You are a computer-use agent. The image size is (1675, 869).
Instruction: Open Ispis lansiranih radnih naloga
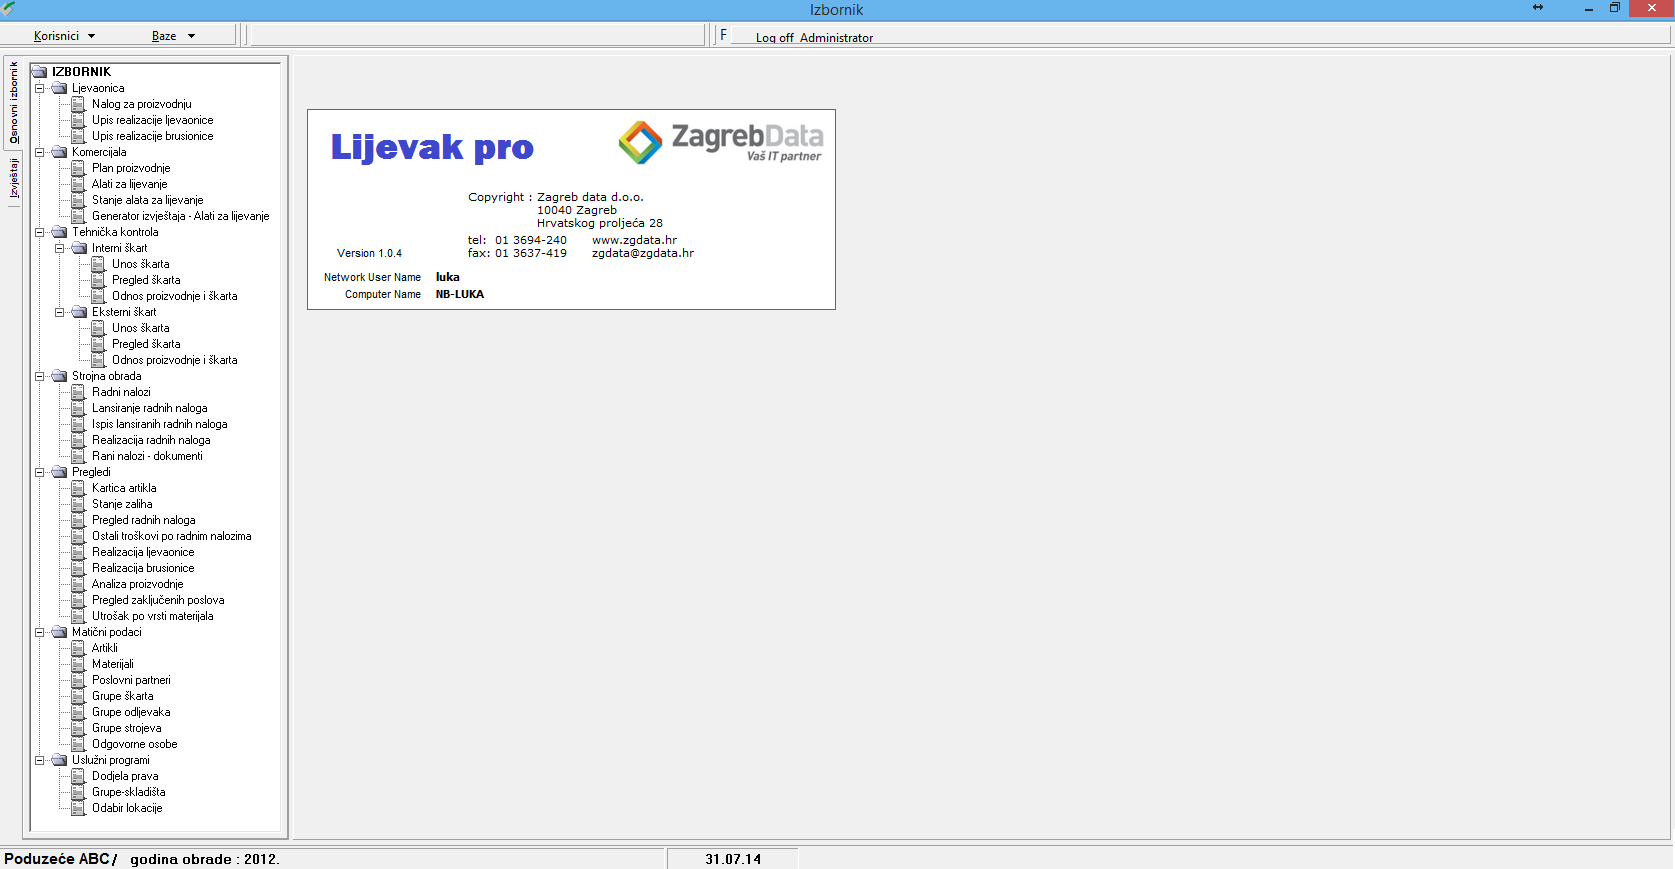159,424
